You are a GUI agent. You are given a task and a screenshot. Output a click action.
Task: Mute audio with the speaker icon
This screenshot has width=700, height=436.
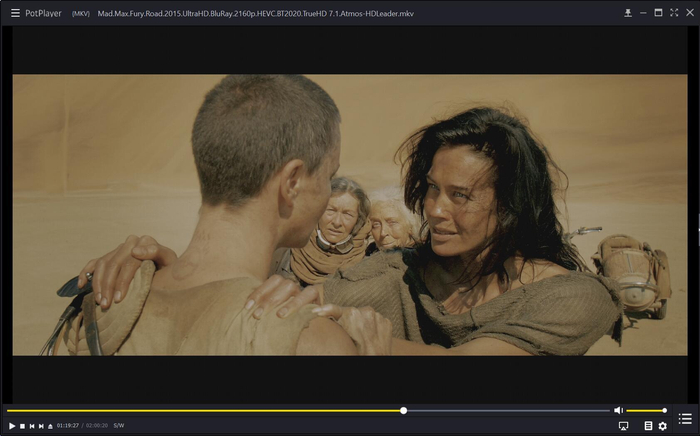point(618,410)
